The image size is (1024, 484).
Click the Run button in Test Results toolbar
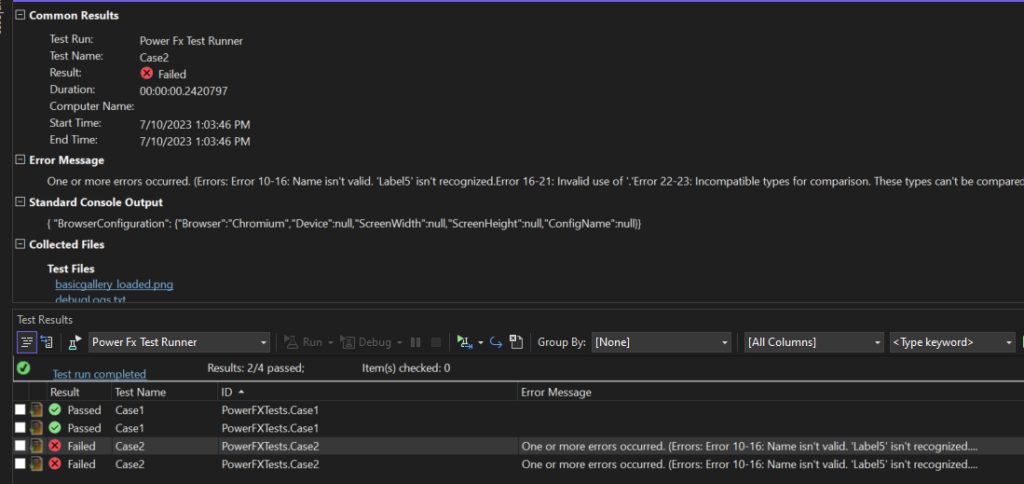[303, 342]
